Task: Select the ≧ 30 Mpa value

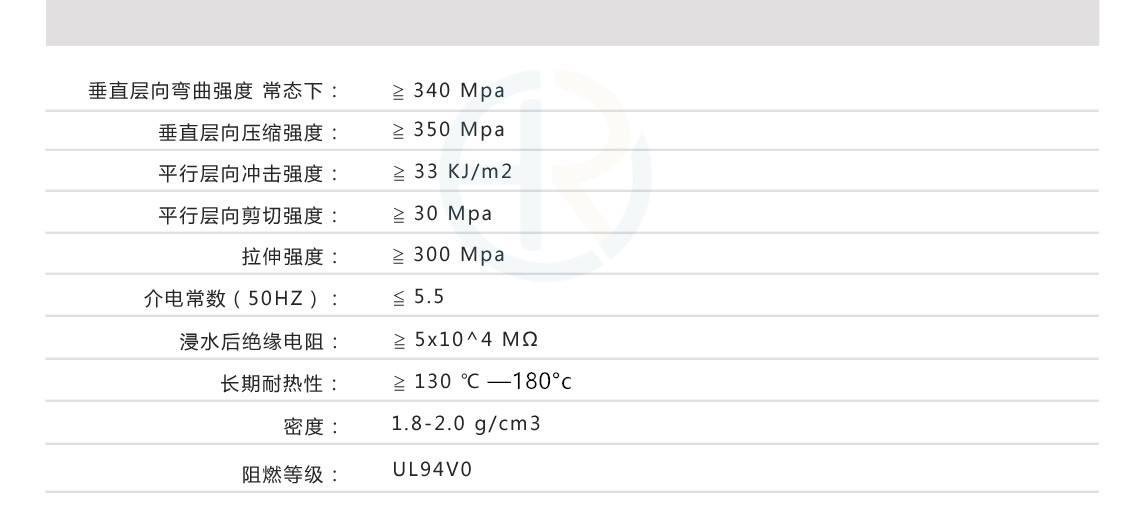Action: pyautogui.click(x=442, y=213)
